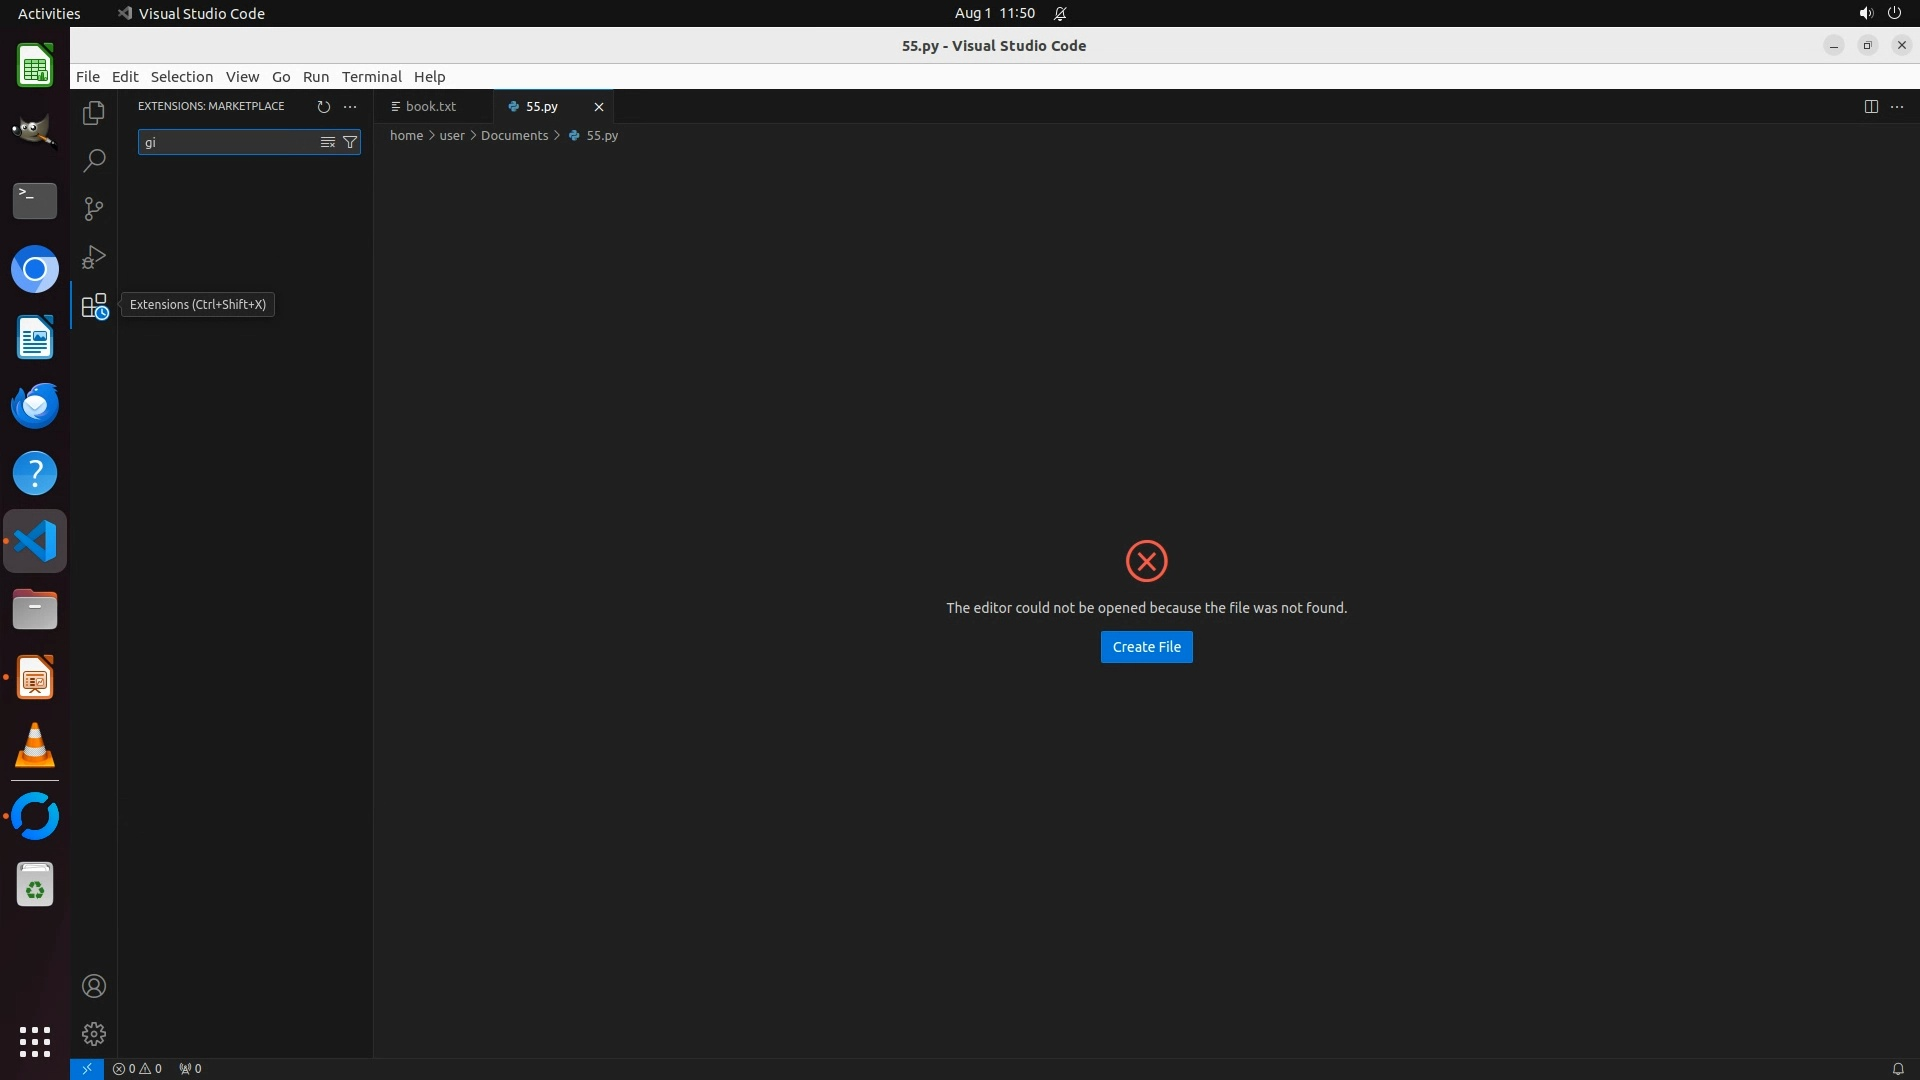This screenshot has width=1920, height=1080.
Task: Open the Explorer view icon
Action: click(x=94, y=113)
